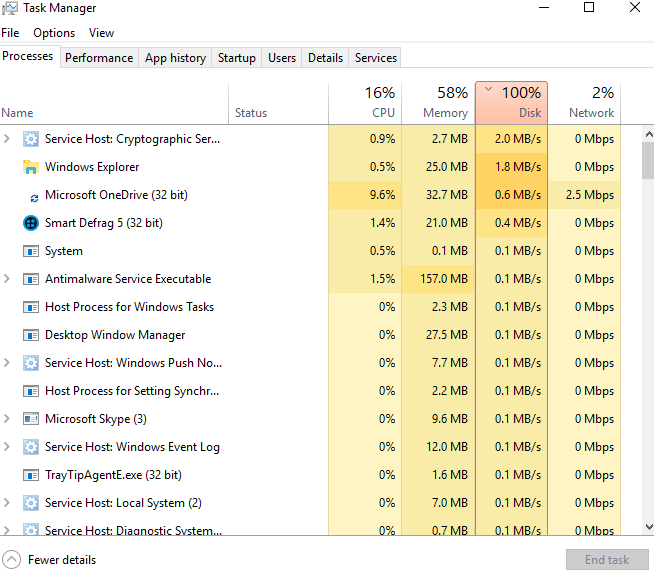Click the Task Manager title bar icon
Viewport: 654px width, 582px height.
pyautogui.click(x=10, y=8)
